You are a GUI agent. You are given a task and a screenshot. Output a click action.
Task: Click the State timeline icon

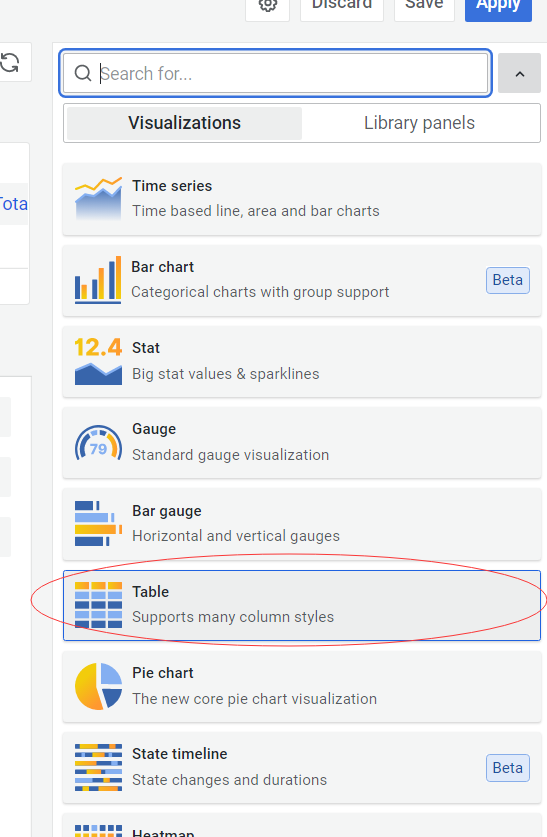pos(98,767)
